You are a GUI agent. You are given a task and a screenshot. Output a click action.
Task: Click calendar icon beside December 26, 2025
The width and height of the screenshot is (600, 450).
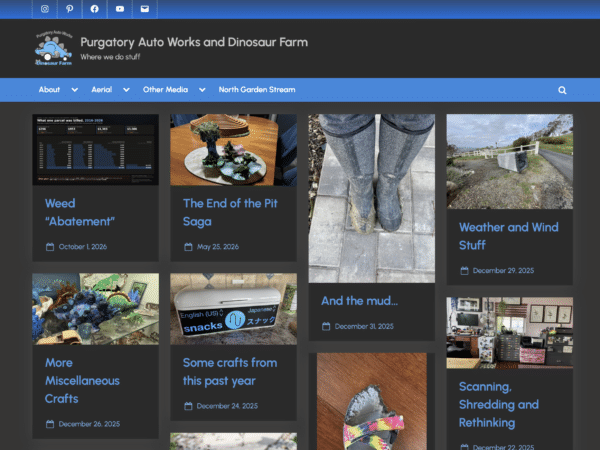point(50,424)
